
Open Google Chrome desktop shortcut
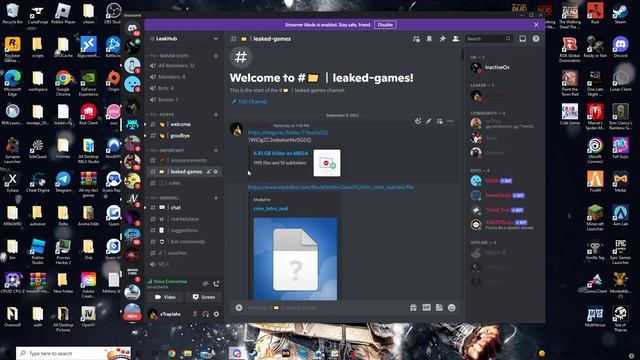63,83
